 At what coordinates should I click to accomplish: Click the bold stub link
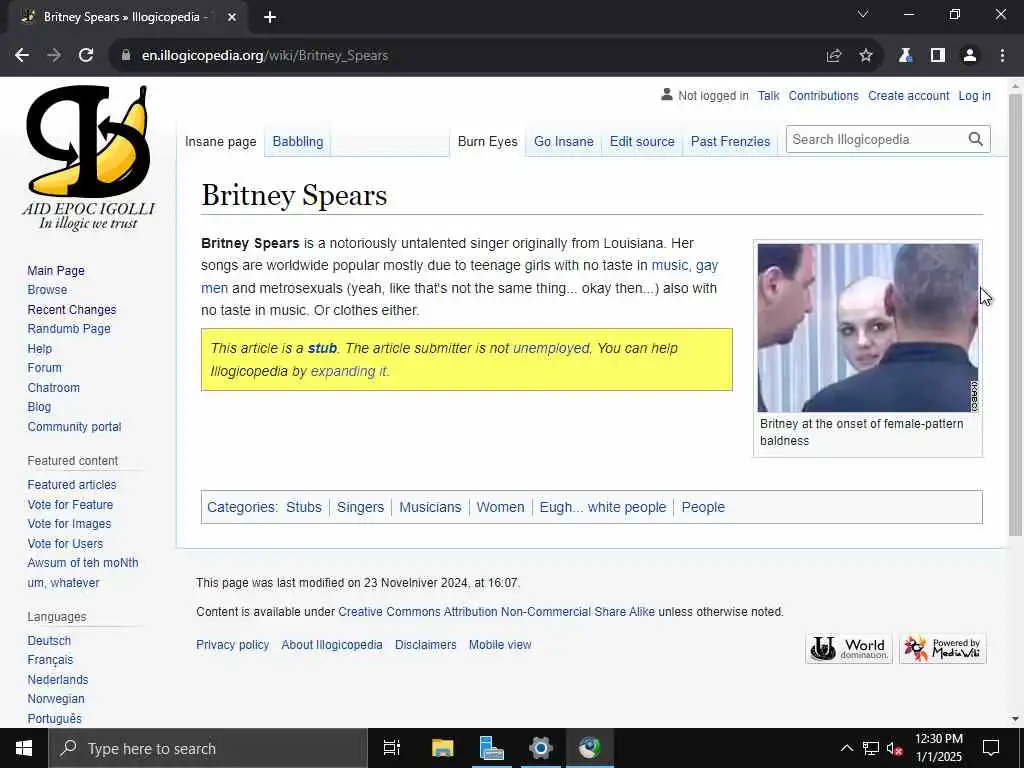click(322, 348)
